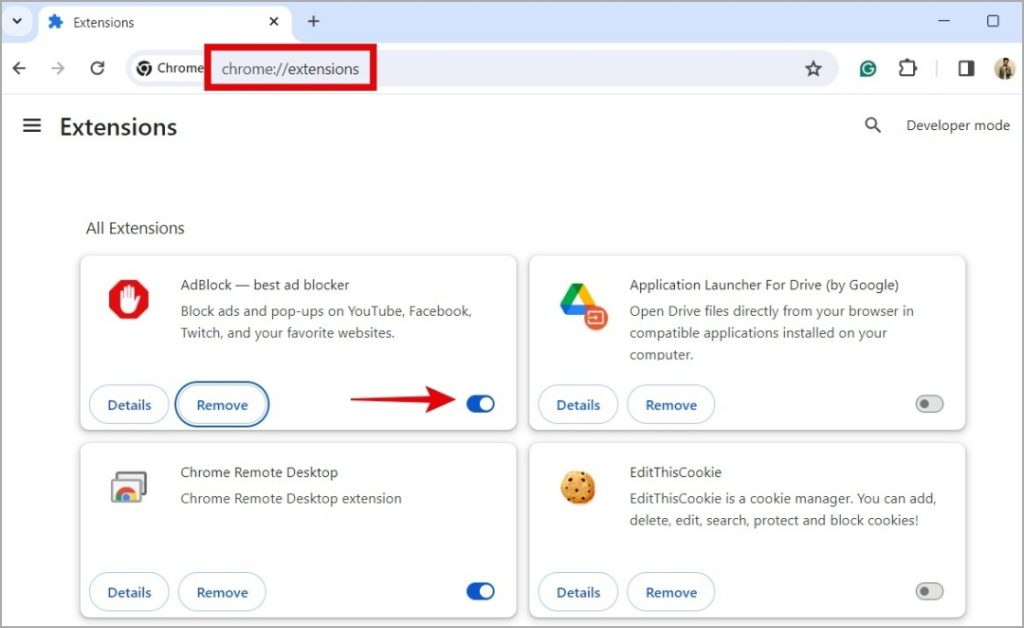This screenshot has width=1024, height=628.
Task: Go back to previous page
Action: (20, 68)
